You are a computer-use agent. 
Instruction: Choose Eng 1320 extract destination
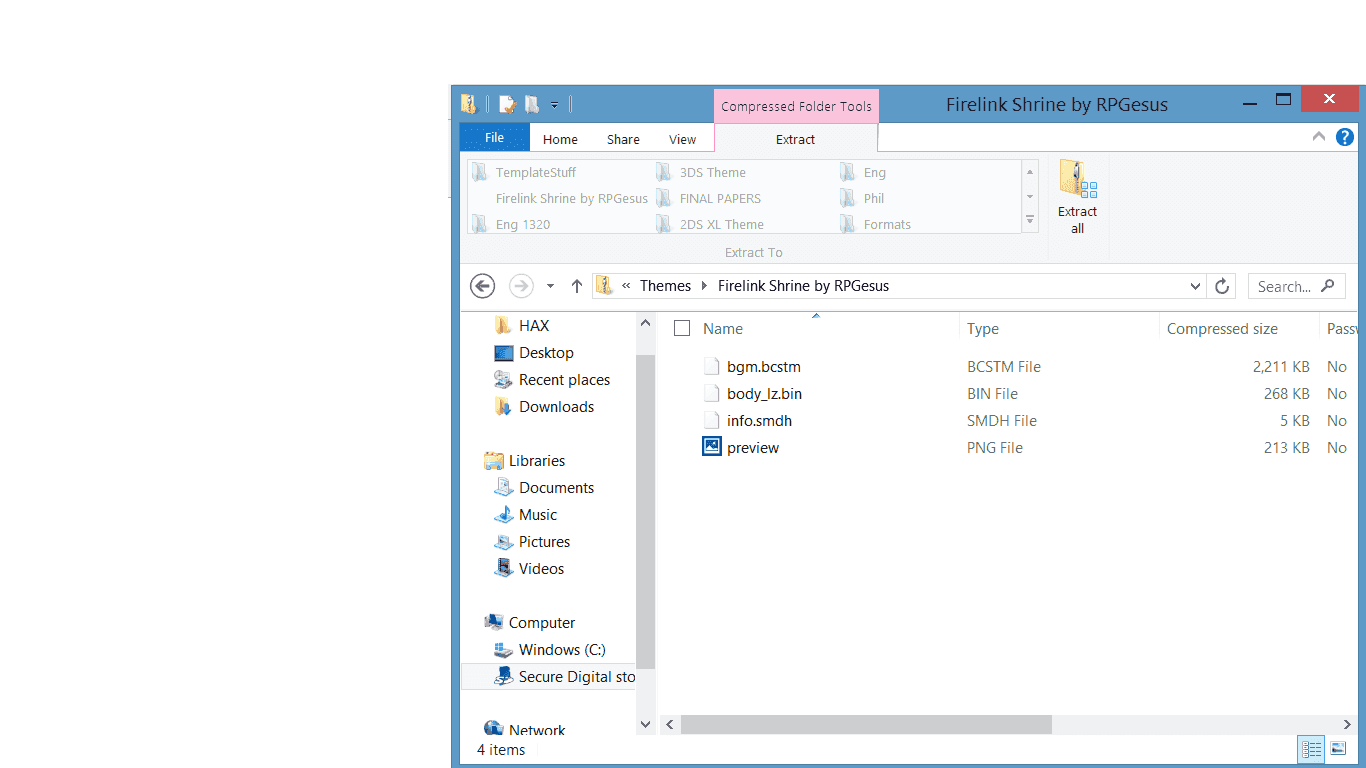[x=523, y=224]
